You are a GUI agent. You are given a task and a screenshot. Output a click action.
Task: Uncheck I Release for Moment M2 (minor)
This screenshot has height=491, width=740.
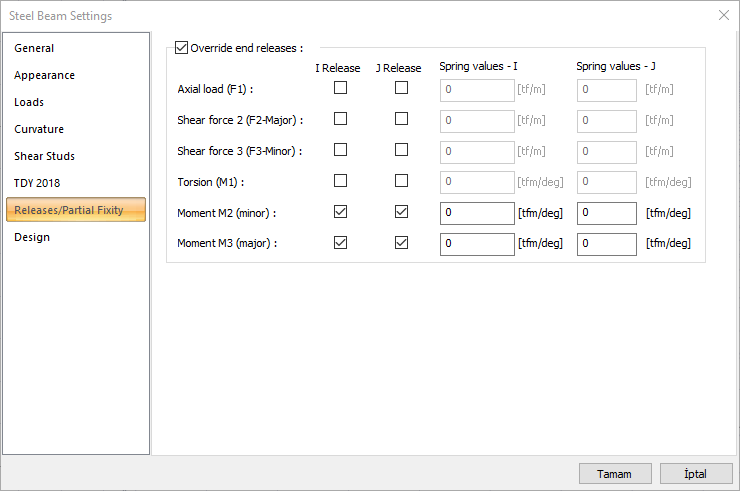pos(341,212)
